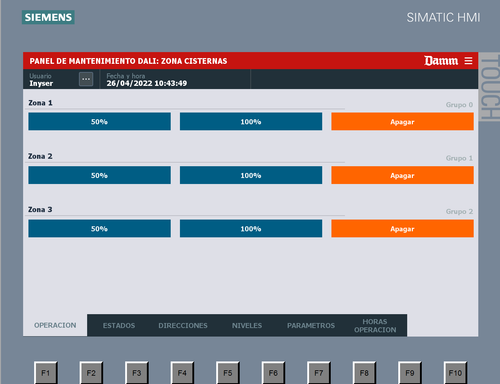Click the F5 function key
The image size is (500, 384).
pyautogui.click(x=228, y=373)
